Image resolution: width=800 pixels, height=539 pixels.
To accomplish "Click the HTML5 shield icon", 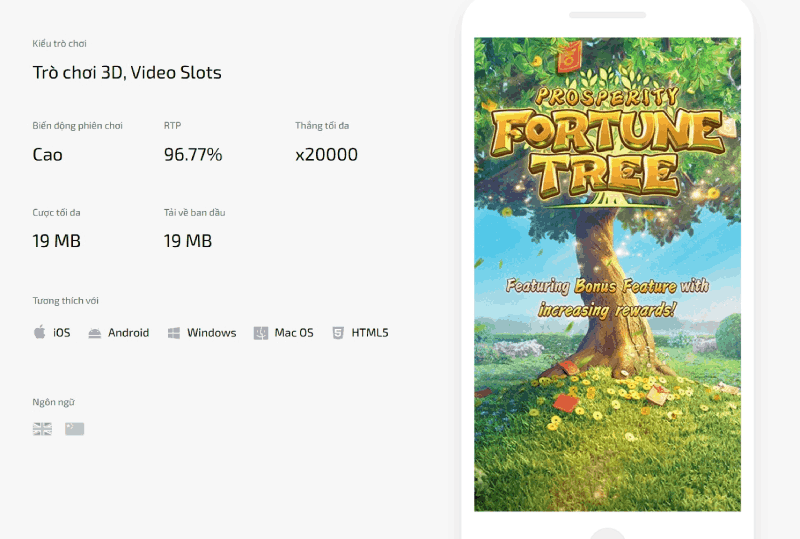I will coord(338,333).
